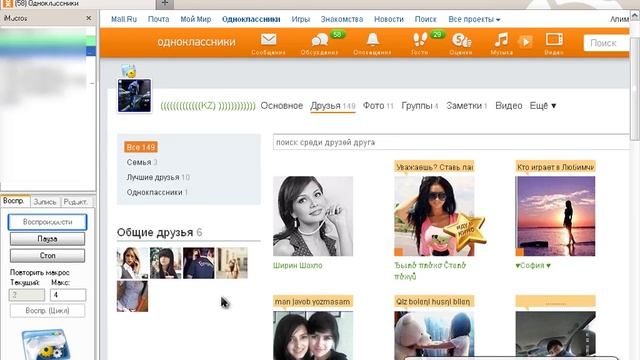Open first common friend thumbnail
Viewport: 640px width, 360px height.
pyautogui.click(x=133, y=263)
